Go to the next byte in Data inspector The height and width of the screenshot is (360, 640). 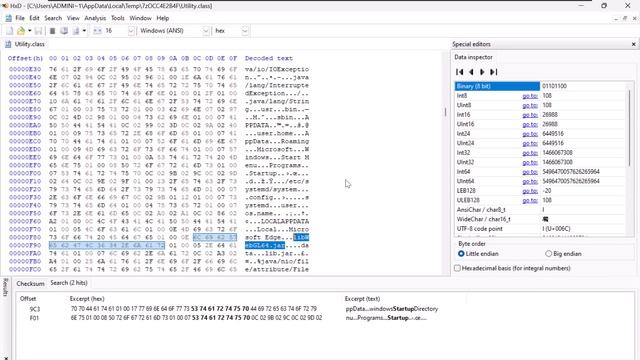tap(482, 72)
